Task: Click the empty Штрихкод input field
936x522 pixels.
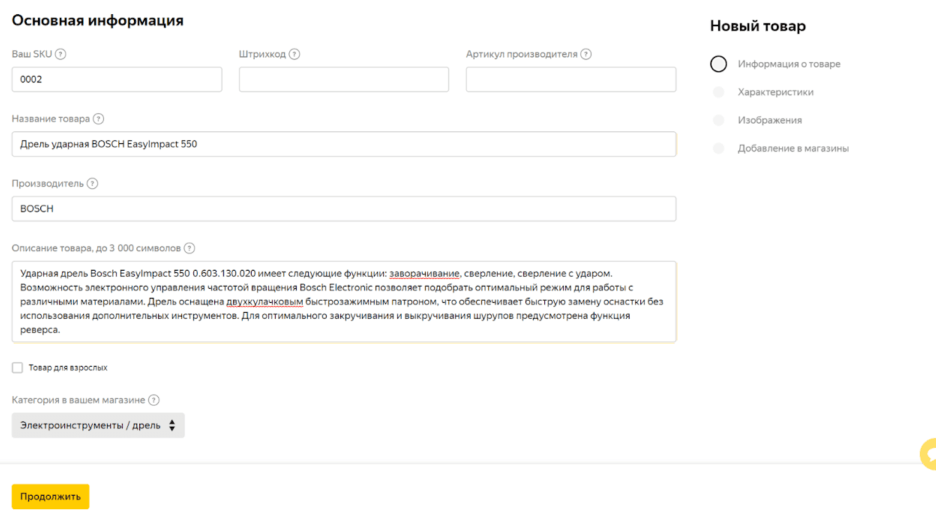Action: [343, 80]
